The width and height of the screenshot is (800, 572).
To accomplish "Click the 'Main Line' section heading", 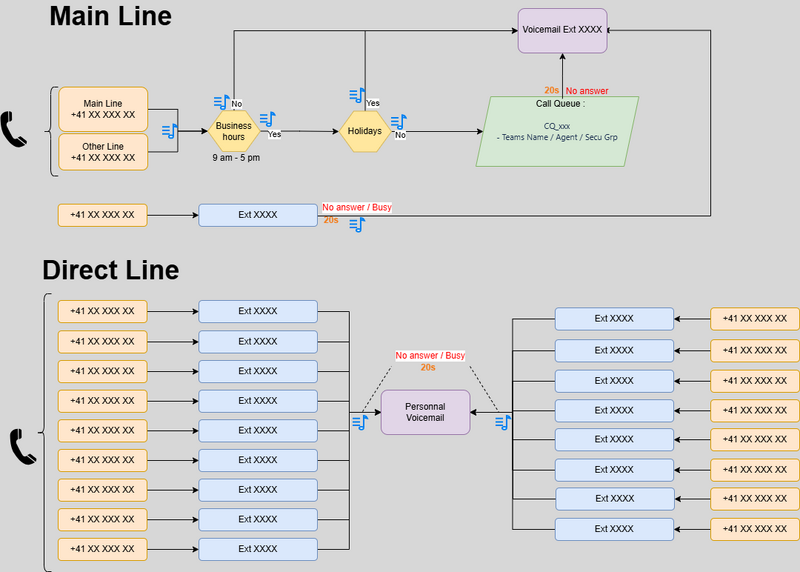I will (x=111, y=16).
